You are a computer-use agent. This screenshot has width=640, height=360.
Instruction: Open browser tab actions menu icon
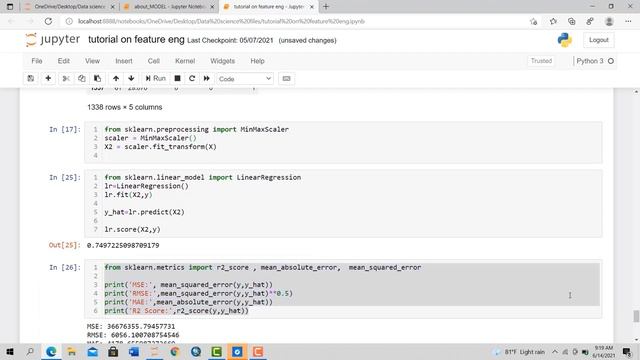point(10,7)
